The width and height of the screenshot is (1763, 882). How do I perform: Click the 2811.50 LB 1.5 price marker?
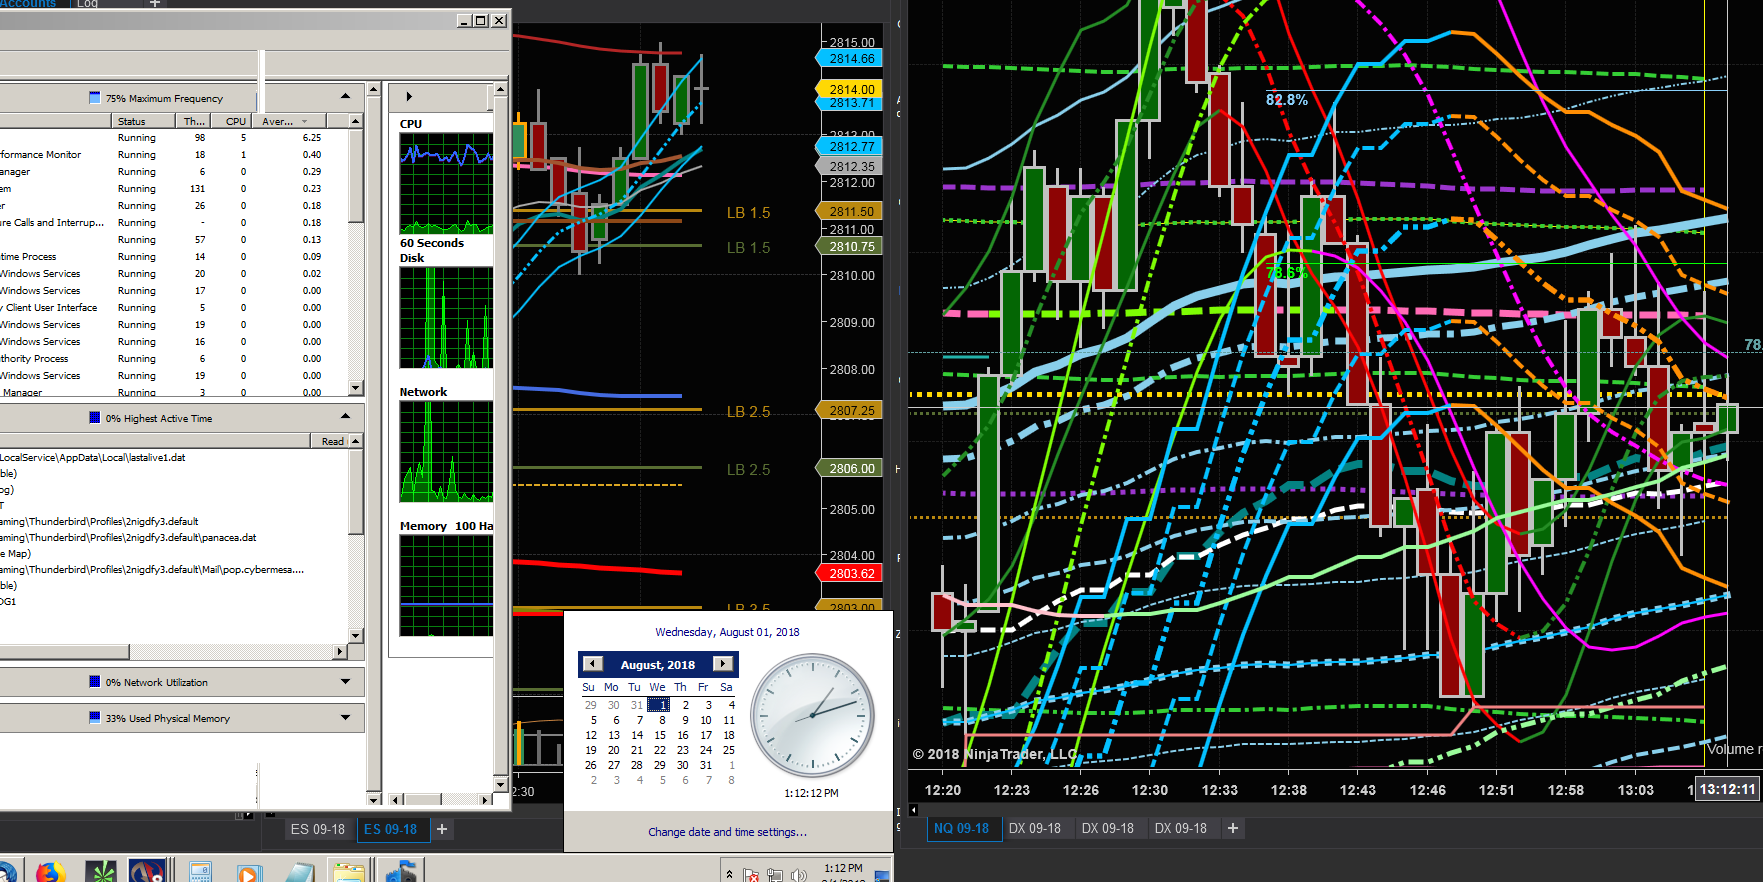tap(851, 211)
